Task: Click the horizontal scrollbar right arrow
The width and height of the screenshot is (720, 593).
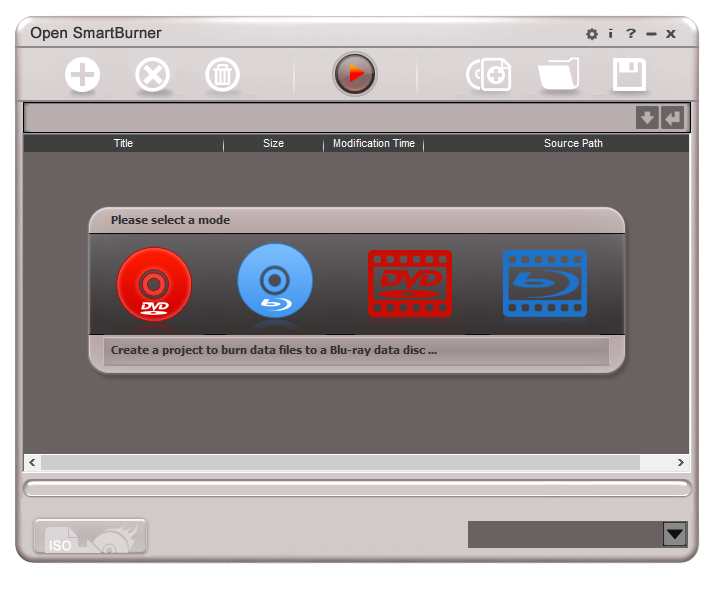Action: pyautogui.click(x=681, y=463)
